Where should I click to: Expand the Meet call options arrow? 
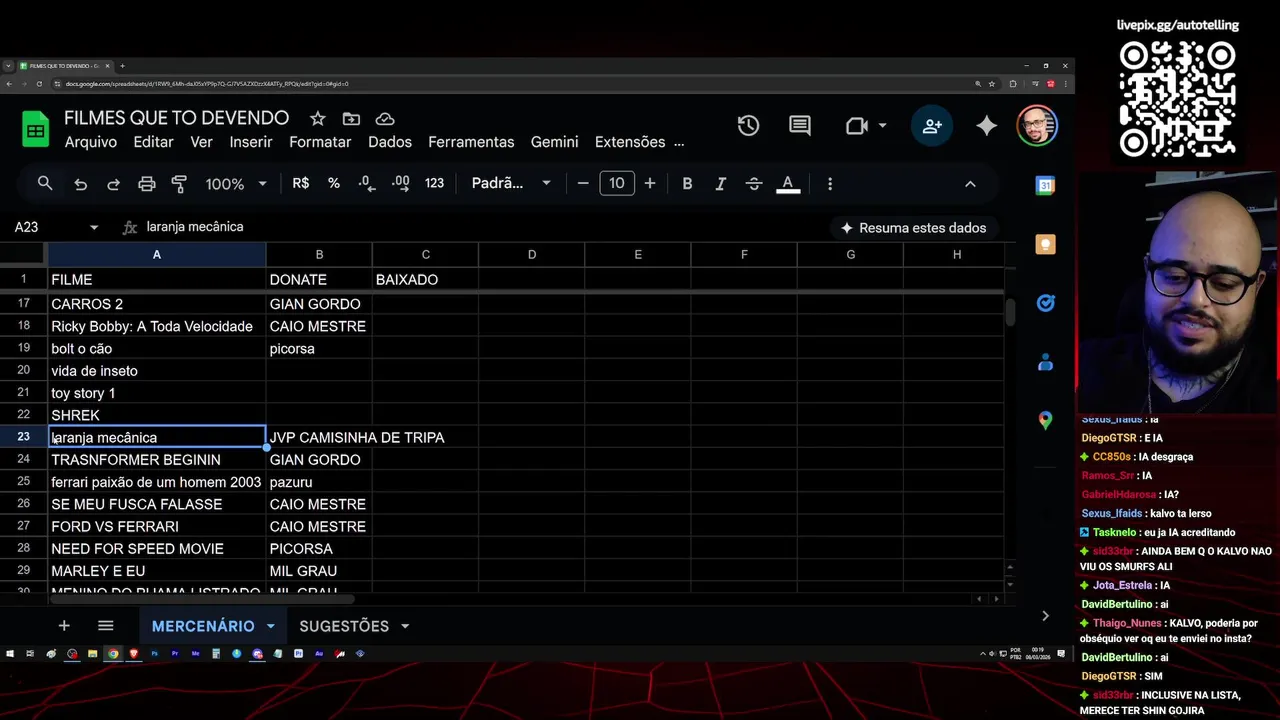pos(882,126)
